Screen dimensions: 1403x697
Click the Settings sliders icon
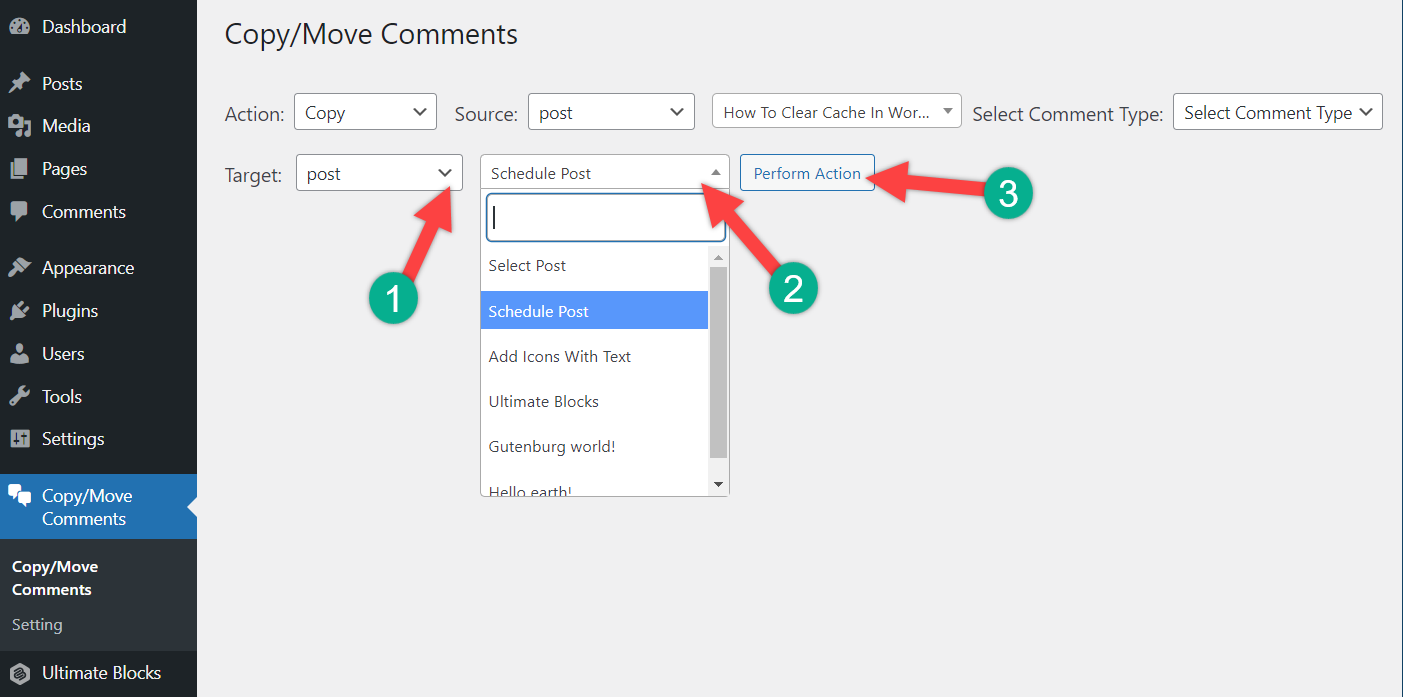19,439
